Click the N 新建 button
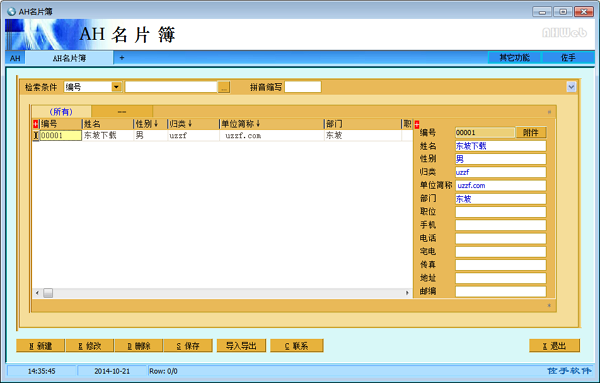The image size is (600, 383). pos(41,346)
